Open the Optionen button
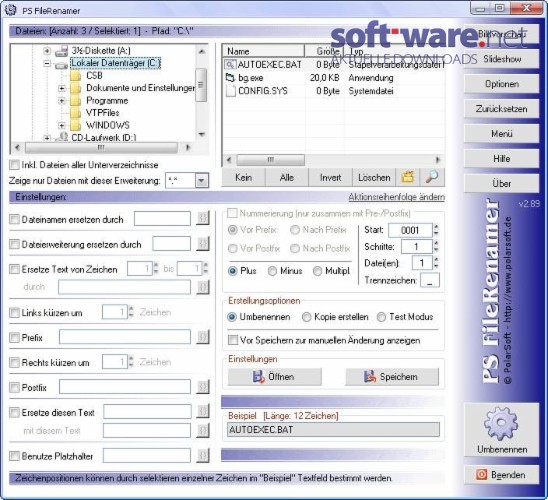 click(x=502, y=84)
